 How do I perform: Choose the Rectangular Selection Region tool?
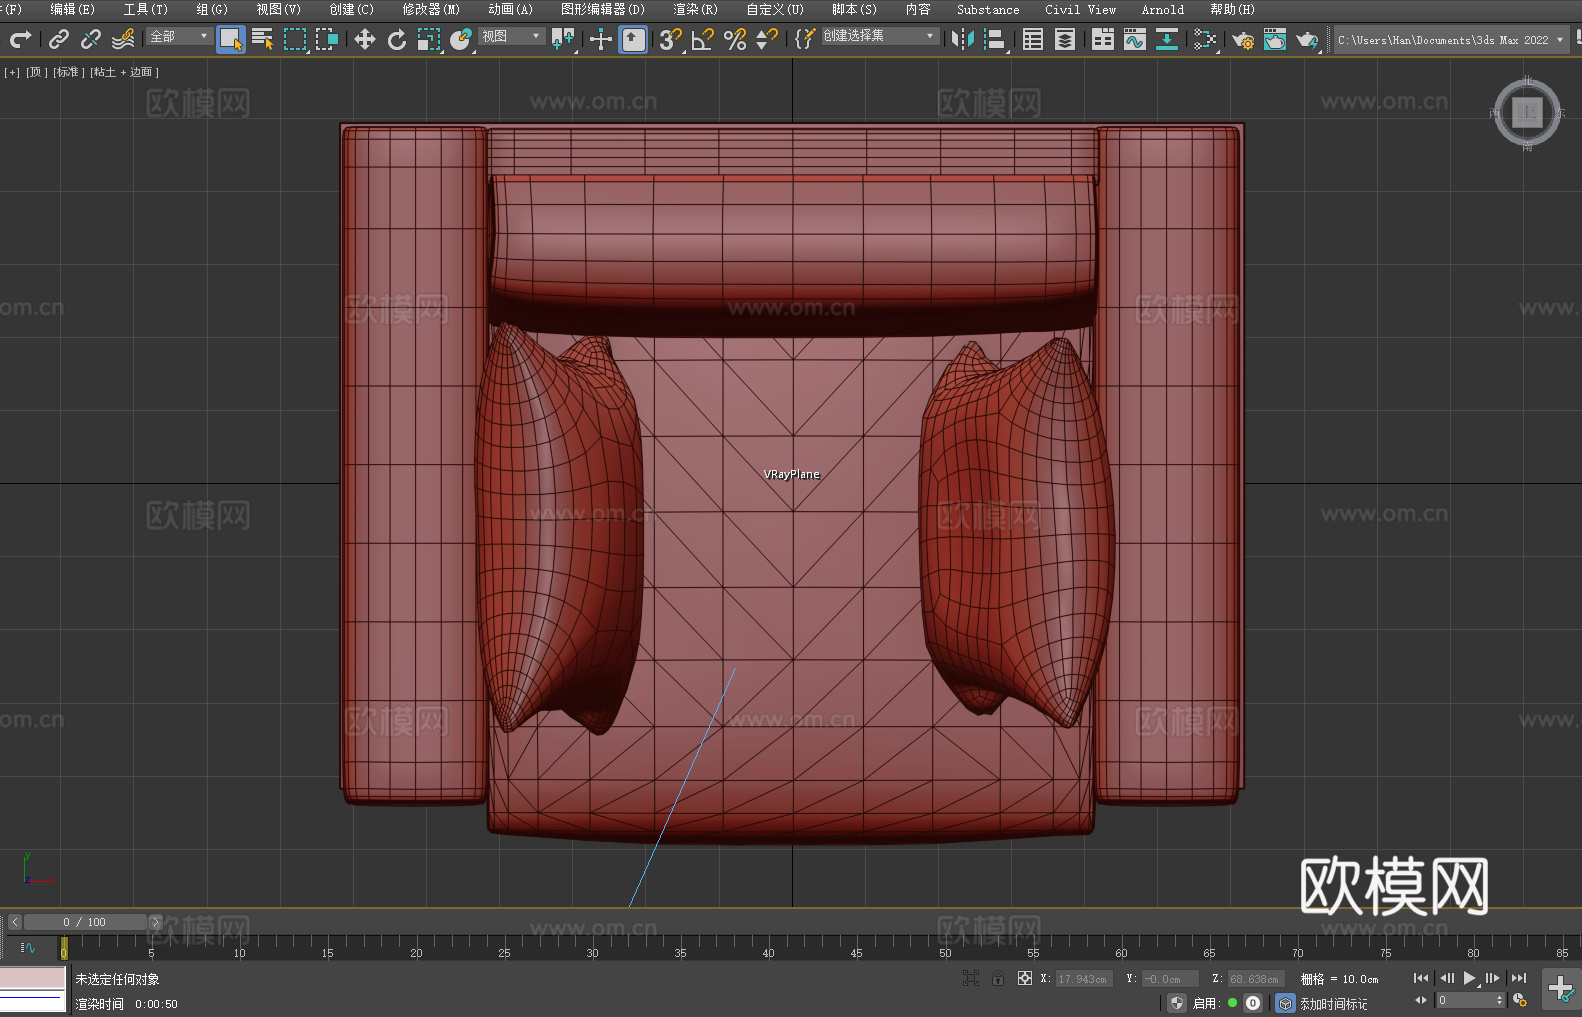295,39
